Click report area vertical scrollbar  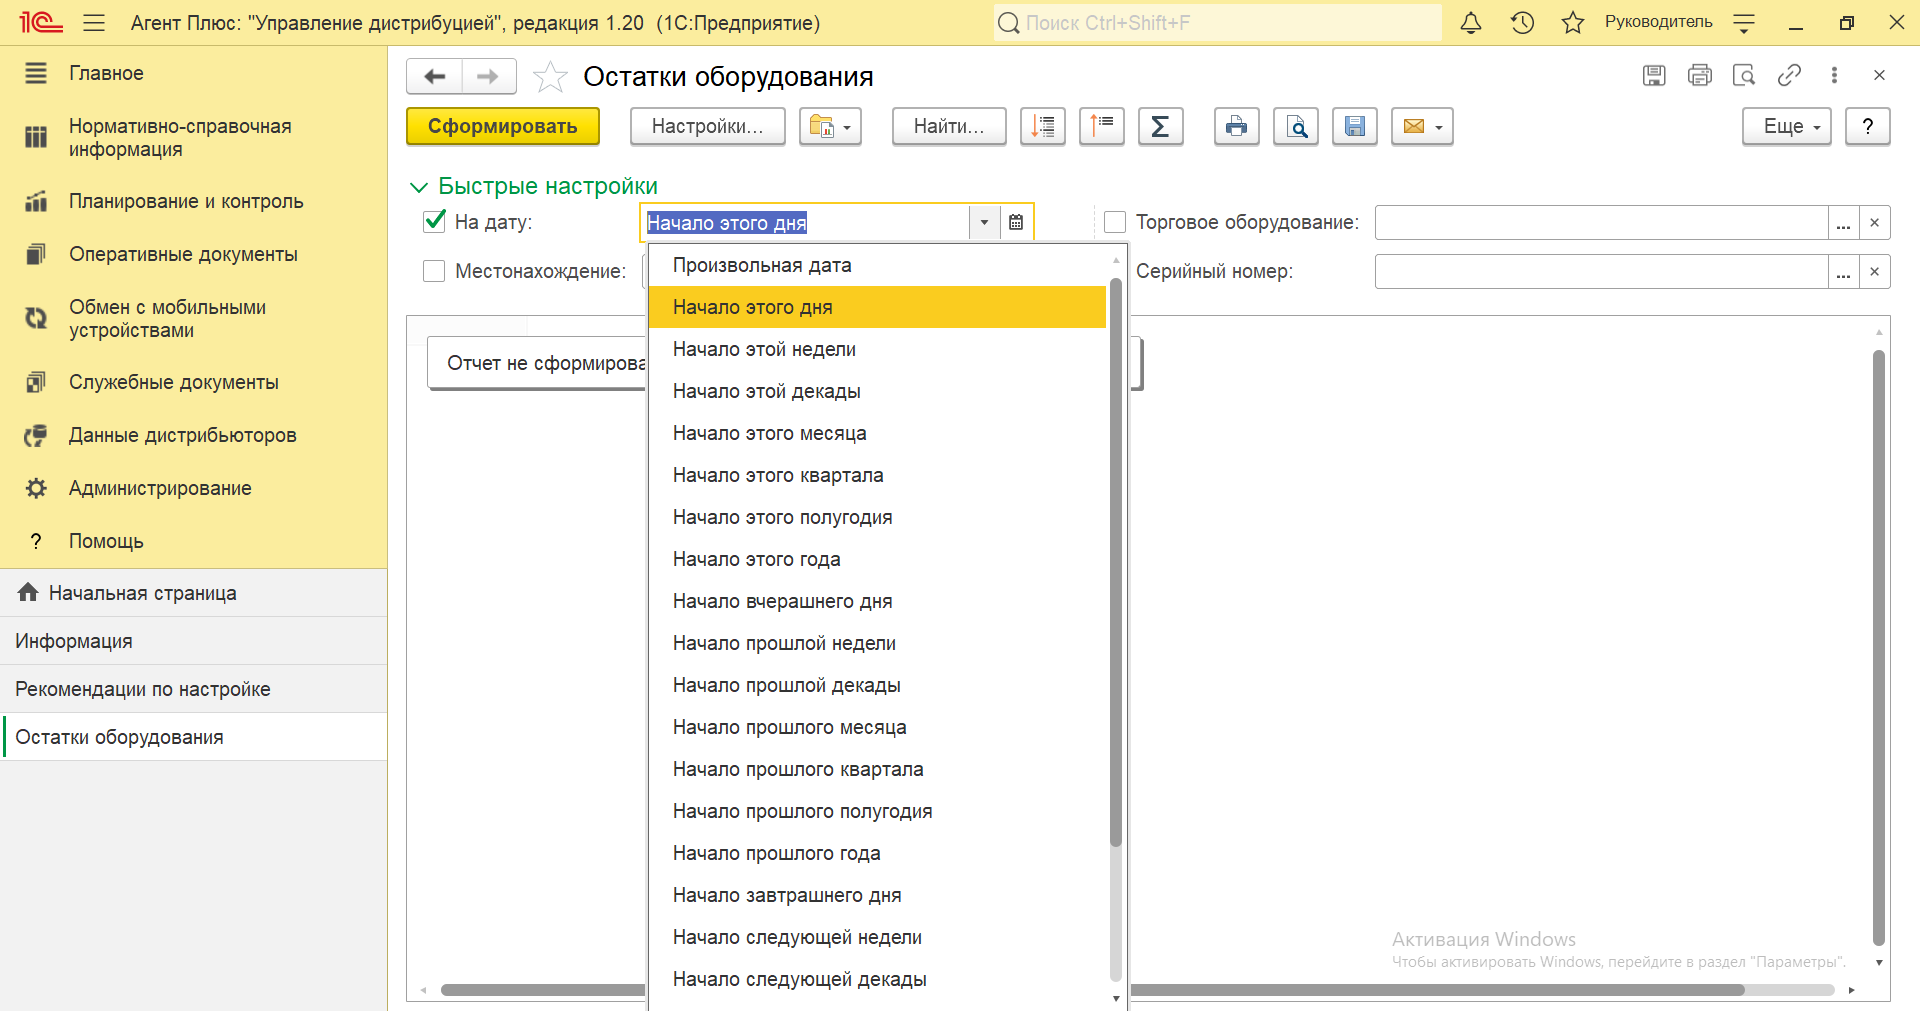point(1879,647)
